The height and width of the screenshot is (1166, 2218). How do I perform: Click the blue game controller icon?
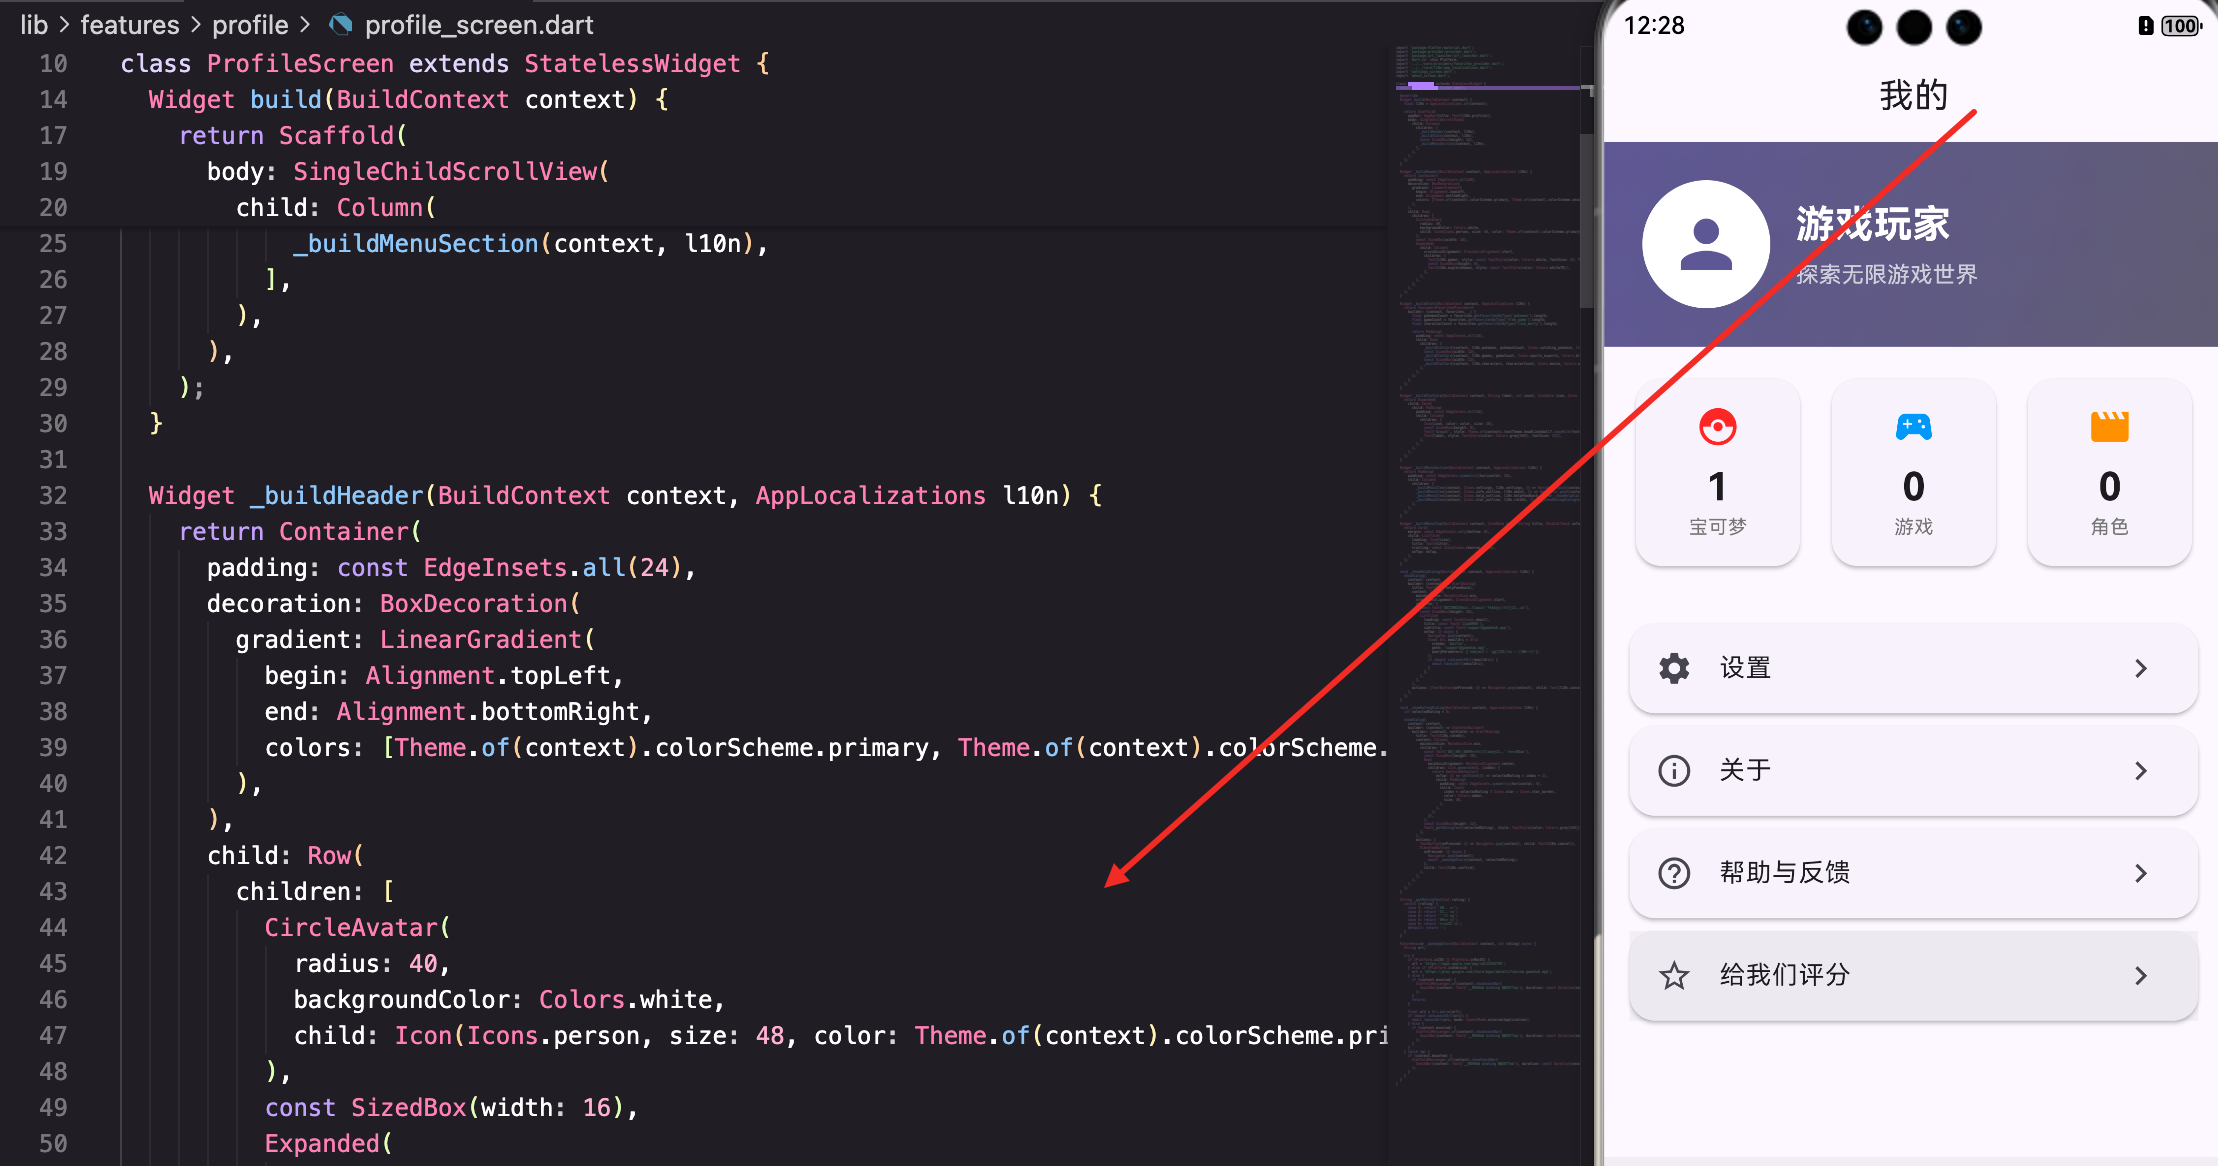1913,427
